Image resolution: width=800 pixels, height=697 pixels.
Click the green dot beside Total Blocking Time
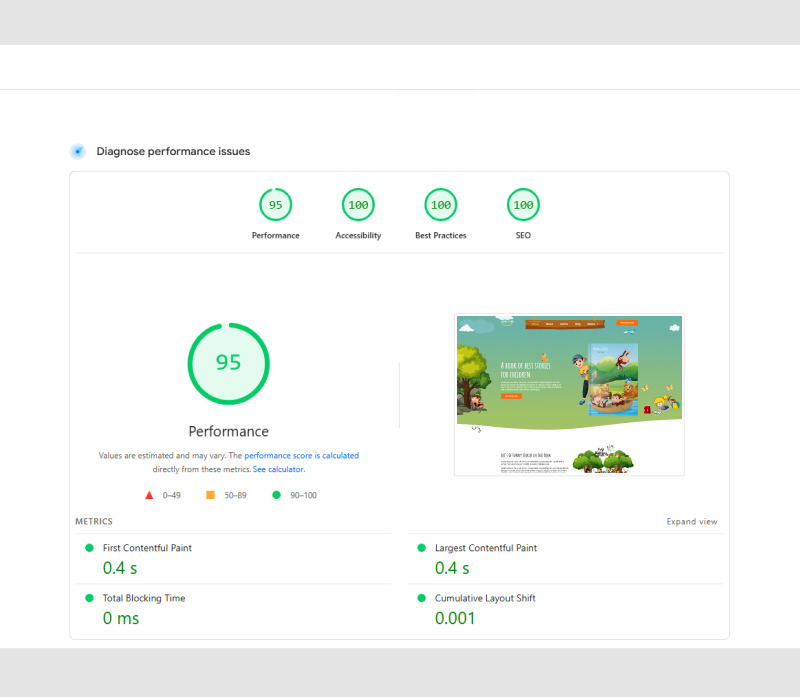[x=89, y=598]
